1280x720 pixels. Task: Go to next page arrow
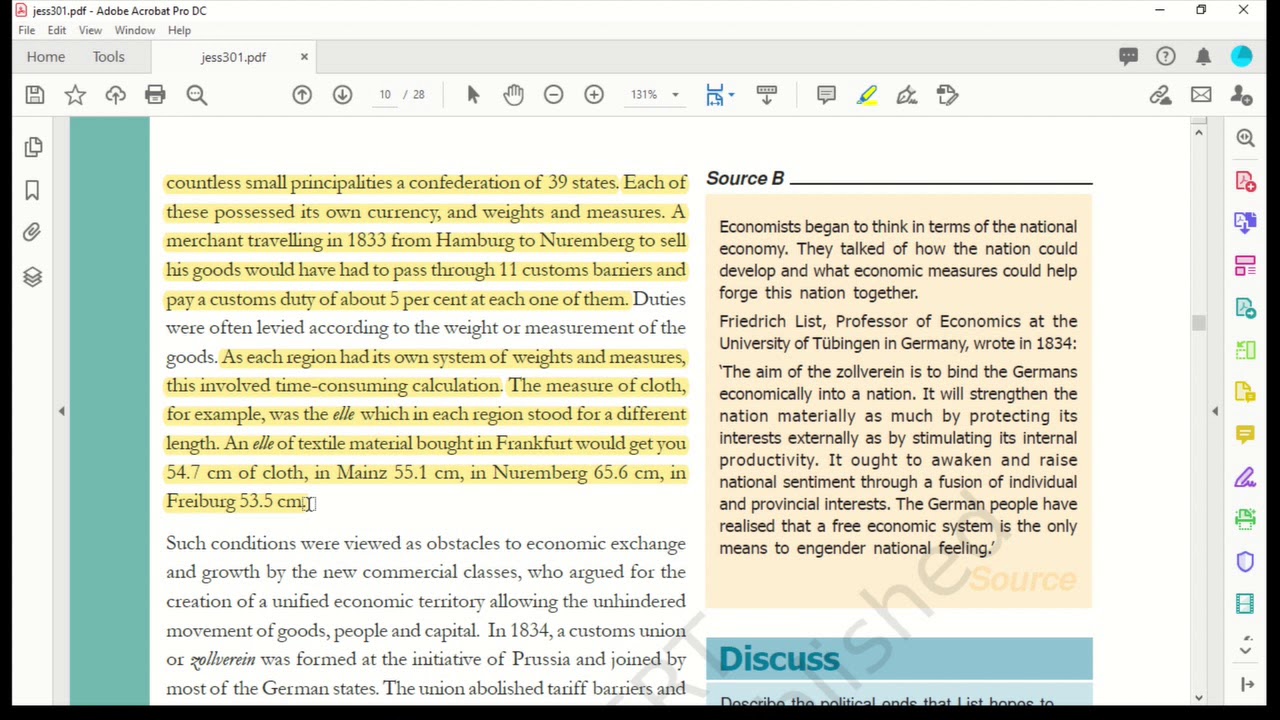coord(342,95)
